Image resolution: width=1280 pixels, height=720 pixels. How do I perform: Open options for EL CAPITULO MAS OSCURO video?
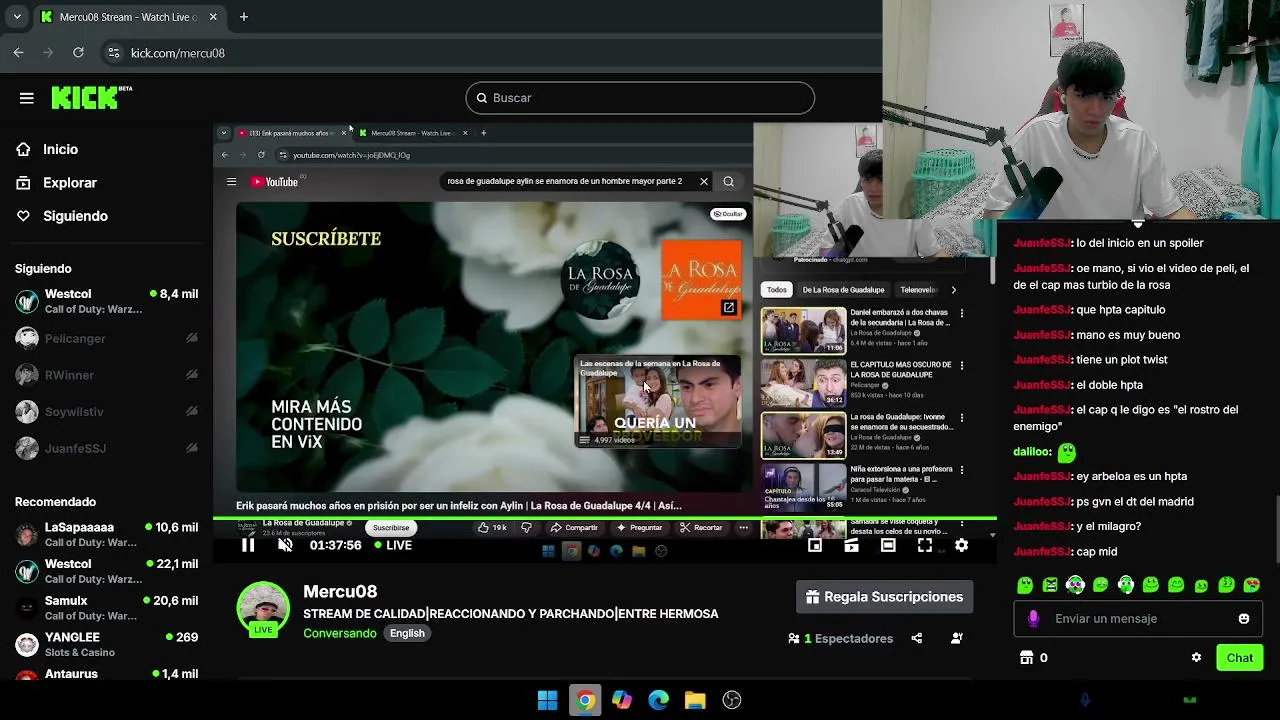tap(962, 366)
